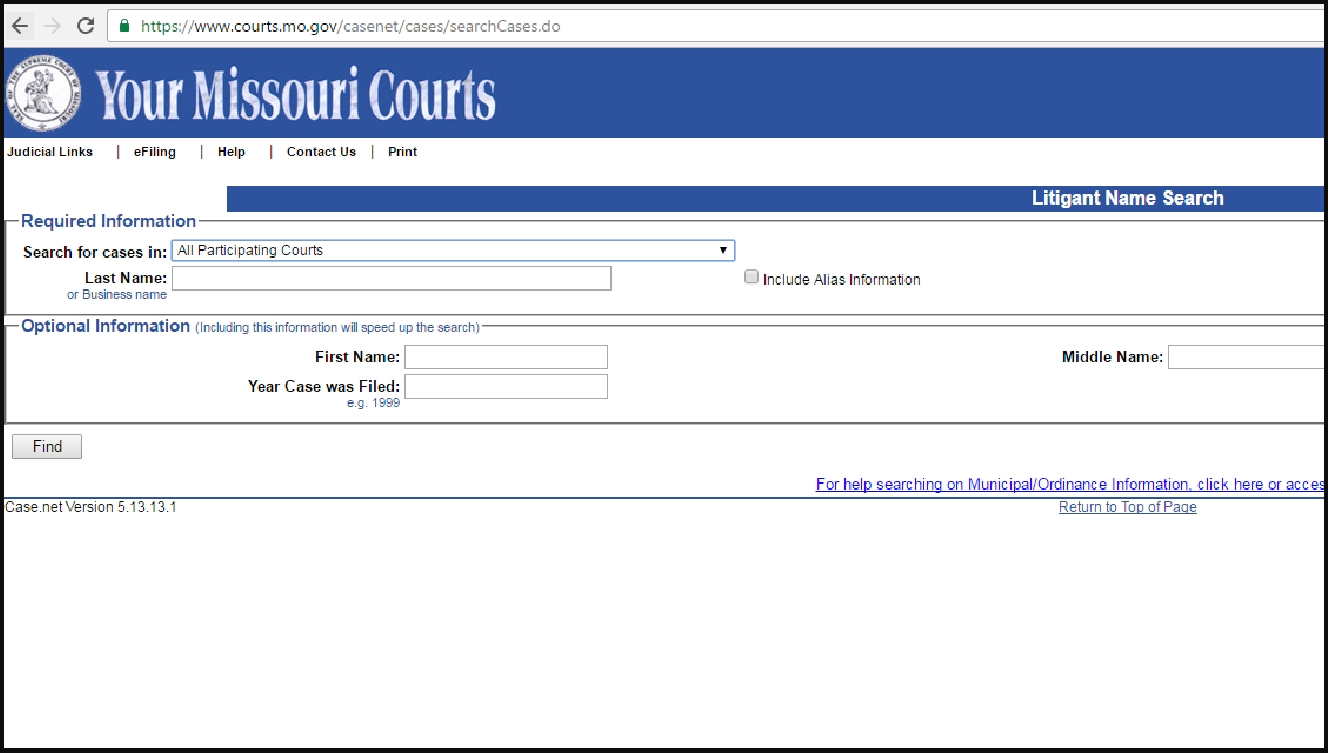Open the Contact Us page
The width and height of the screenshot is (1328, 753).
tap(320, 151)
